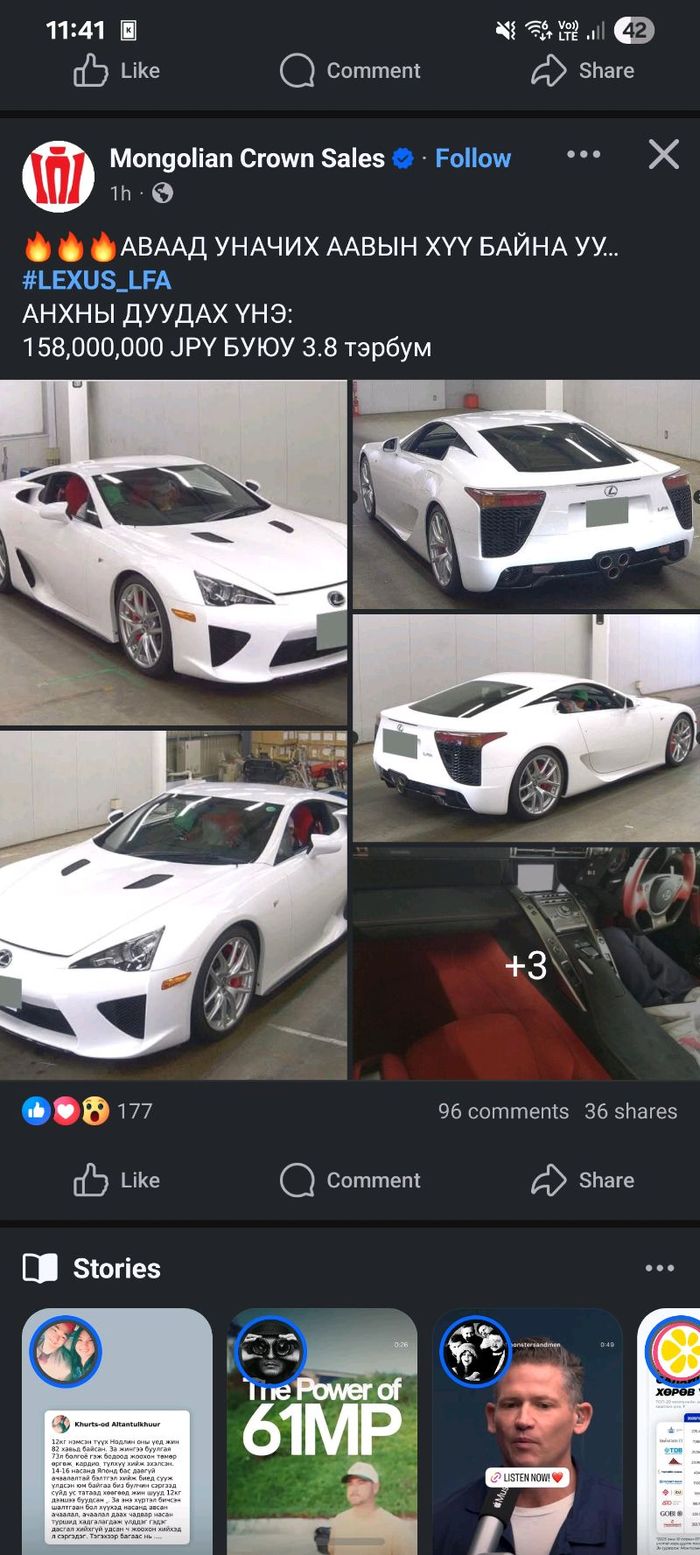
Task: Dismiss the Mongolian Crown Sales post
Action: [663, 154]
